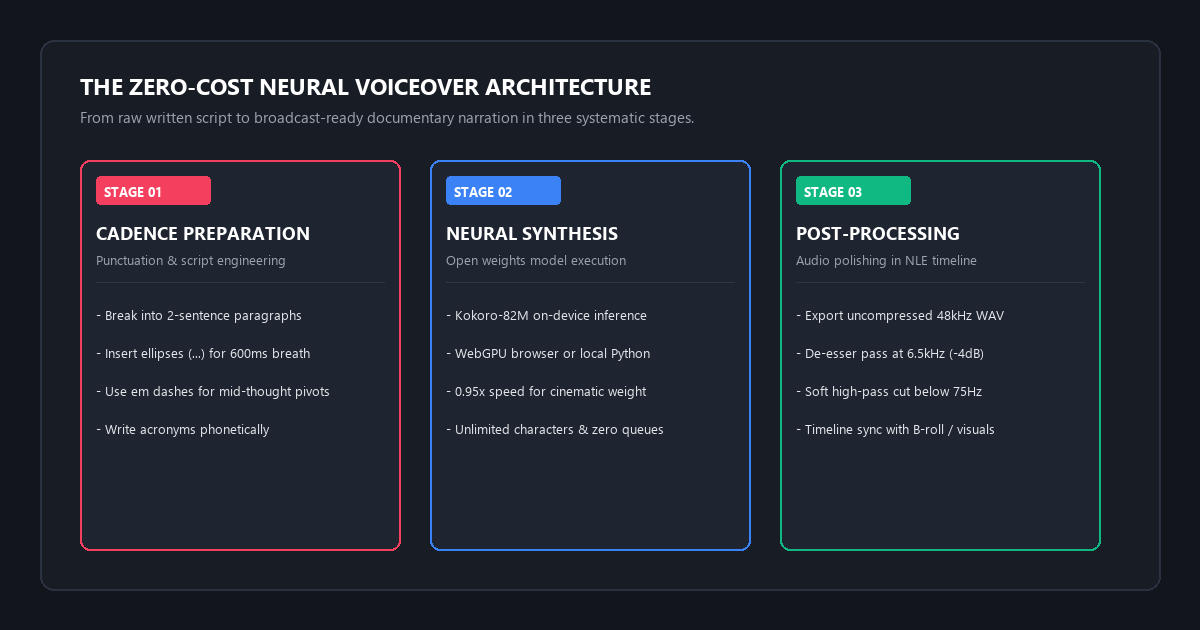
Task: Click 'Write acronyms phonetically' line
Action: click(183, 430)
